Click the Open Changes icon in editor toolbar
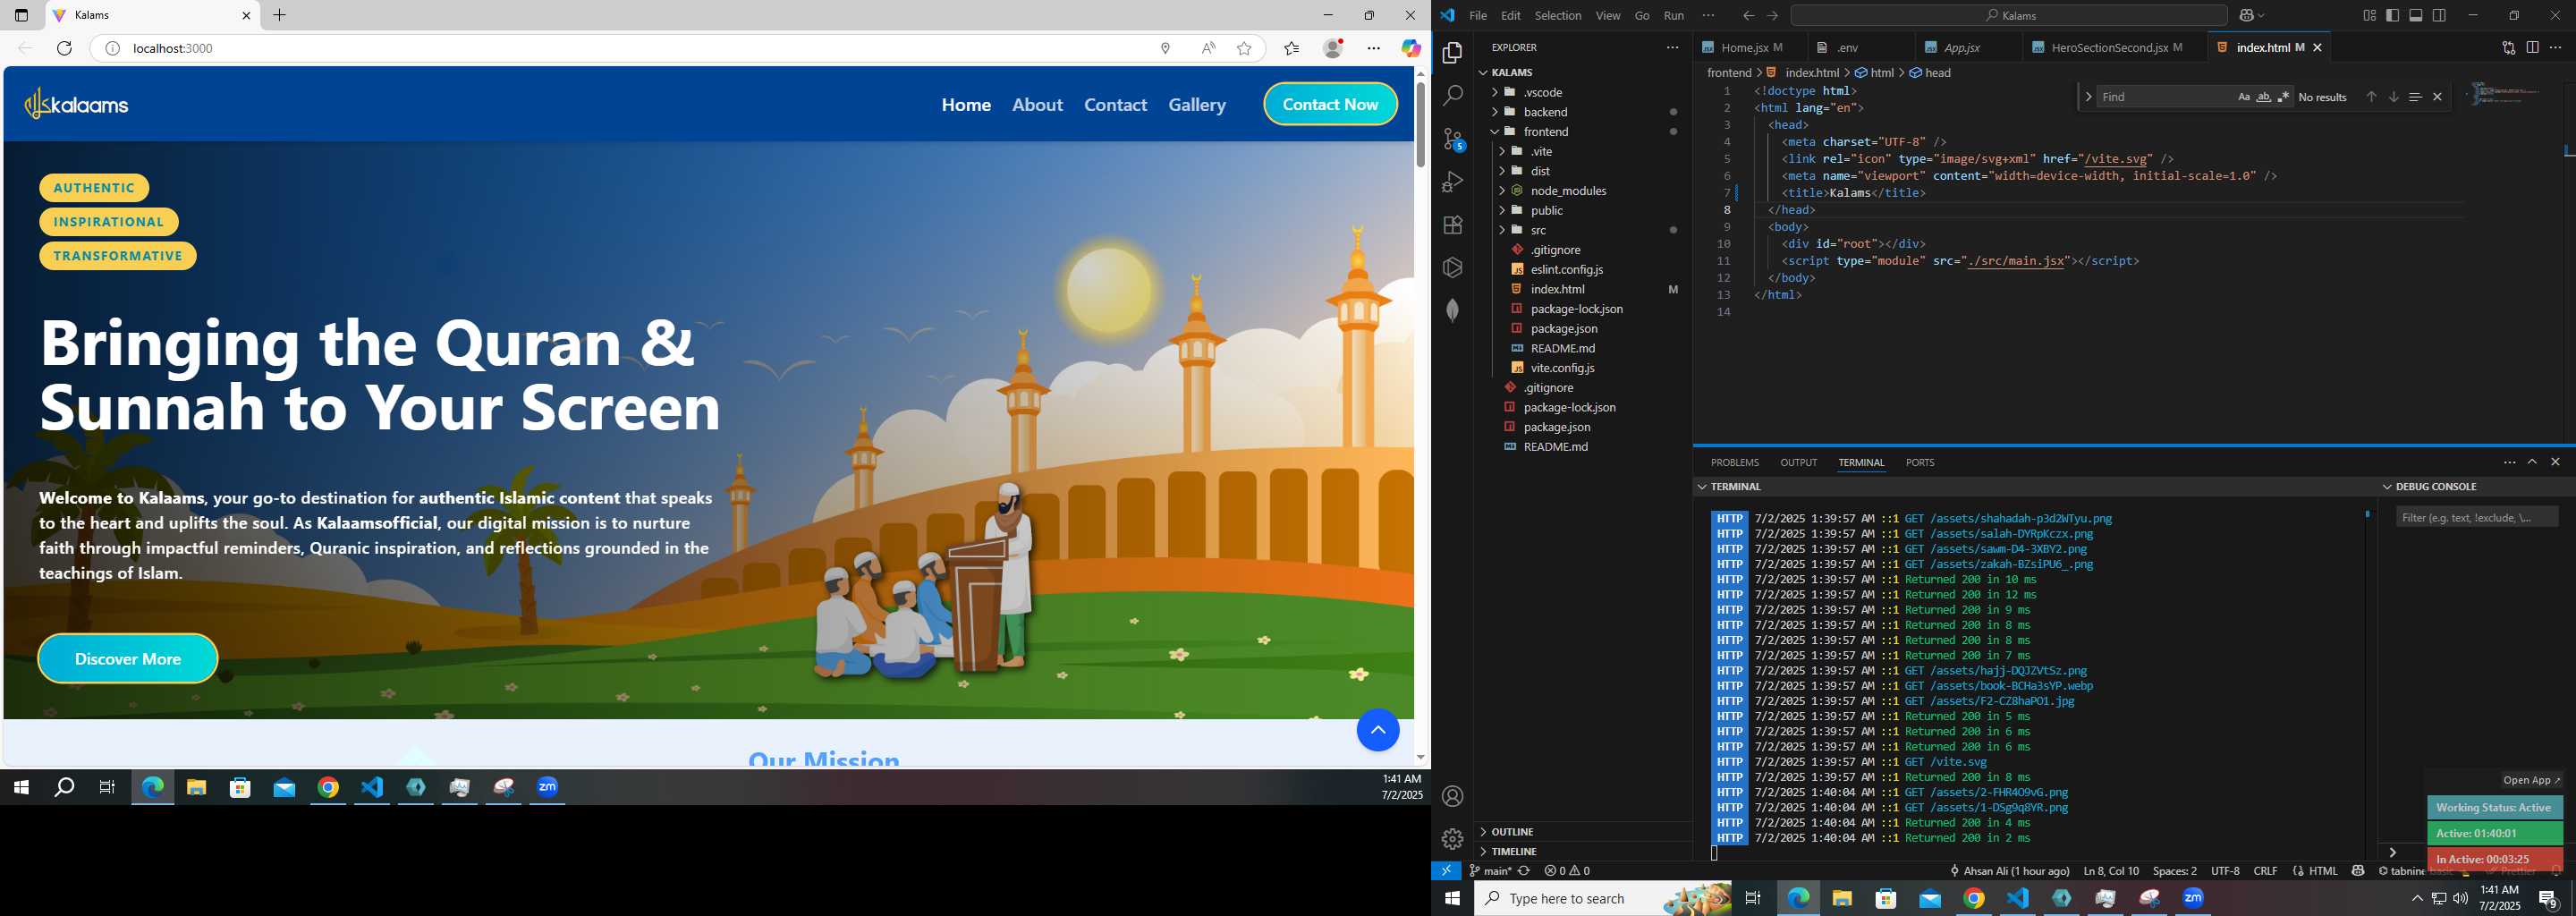The width and height of the screenshot is (2576, 916). (2509, 47)
